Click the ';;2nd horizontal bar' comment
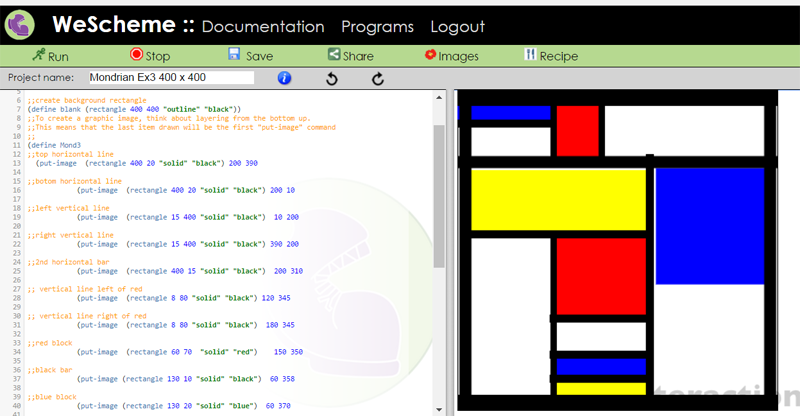800x416 pixels. [68, 262]
